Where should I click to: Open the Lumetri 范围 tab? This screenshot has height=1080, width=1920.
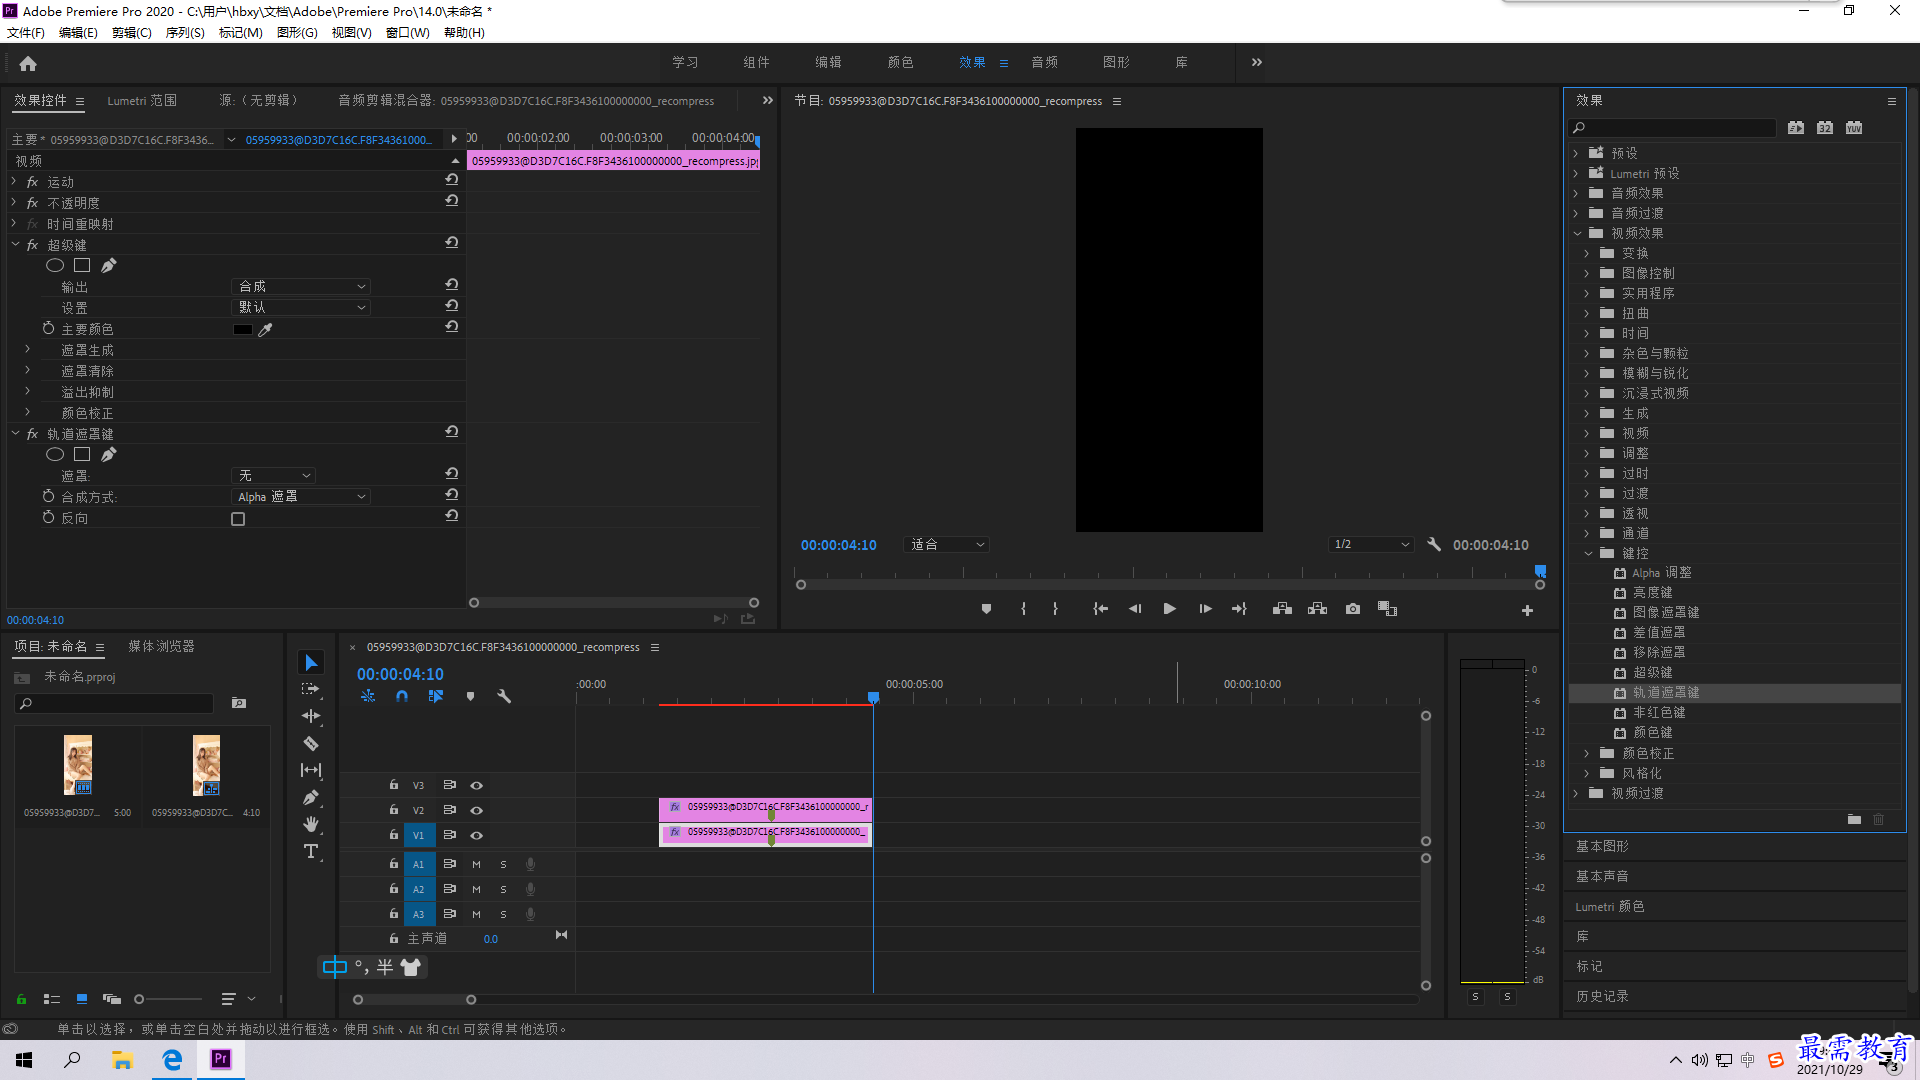pos(142,101)
